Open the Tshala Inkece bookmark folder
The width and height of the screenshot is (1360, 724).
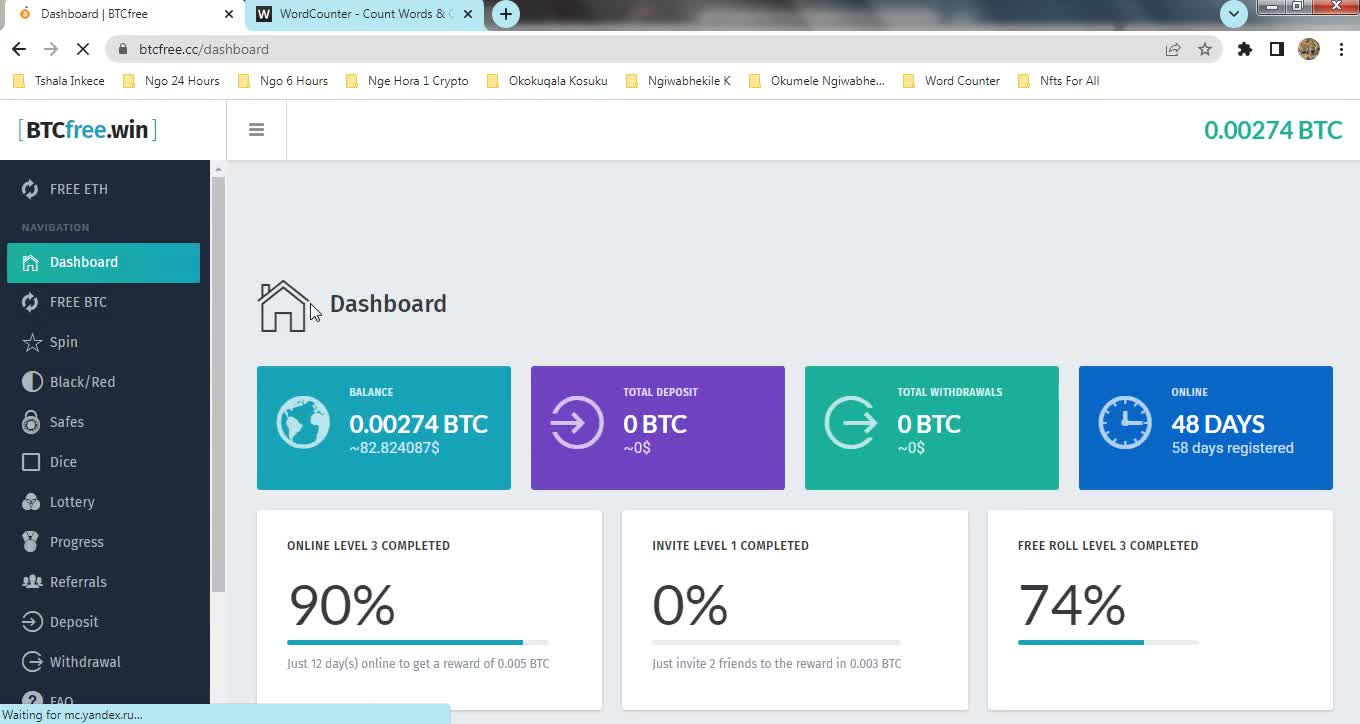[59, 81]
